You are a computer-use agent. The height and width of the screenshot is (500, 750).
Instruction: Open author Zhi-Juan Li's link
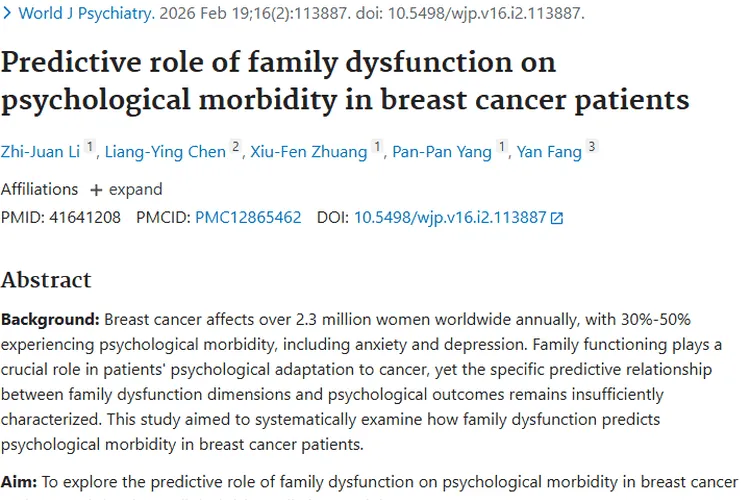tap(39, 151)
